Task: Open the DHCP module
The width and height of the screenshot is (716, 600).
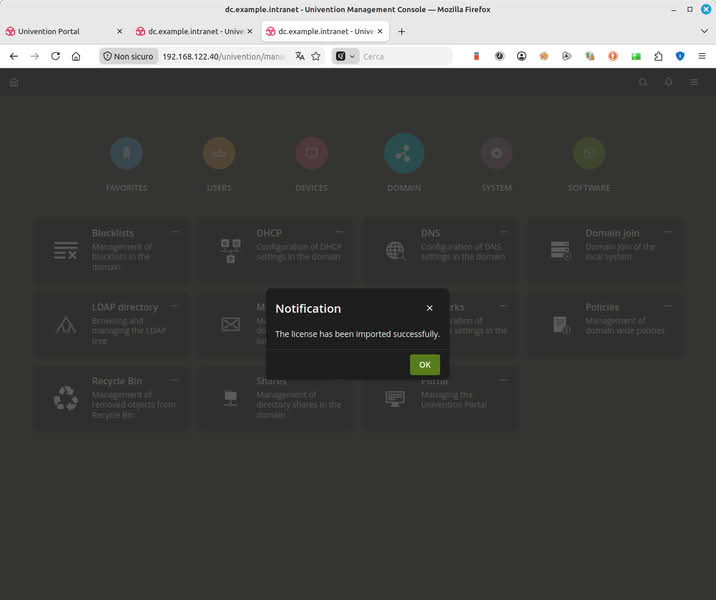Action: point(275,250)
